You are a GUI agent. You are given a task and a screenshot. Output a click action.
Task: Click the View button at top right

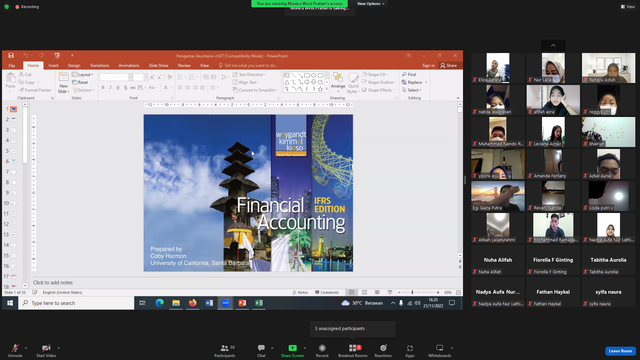[x=628, y=7]
